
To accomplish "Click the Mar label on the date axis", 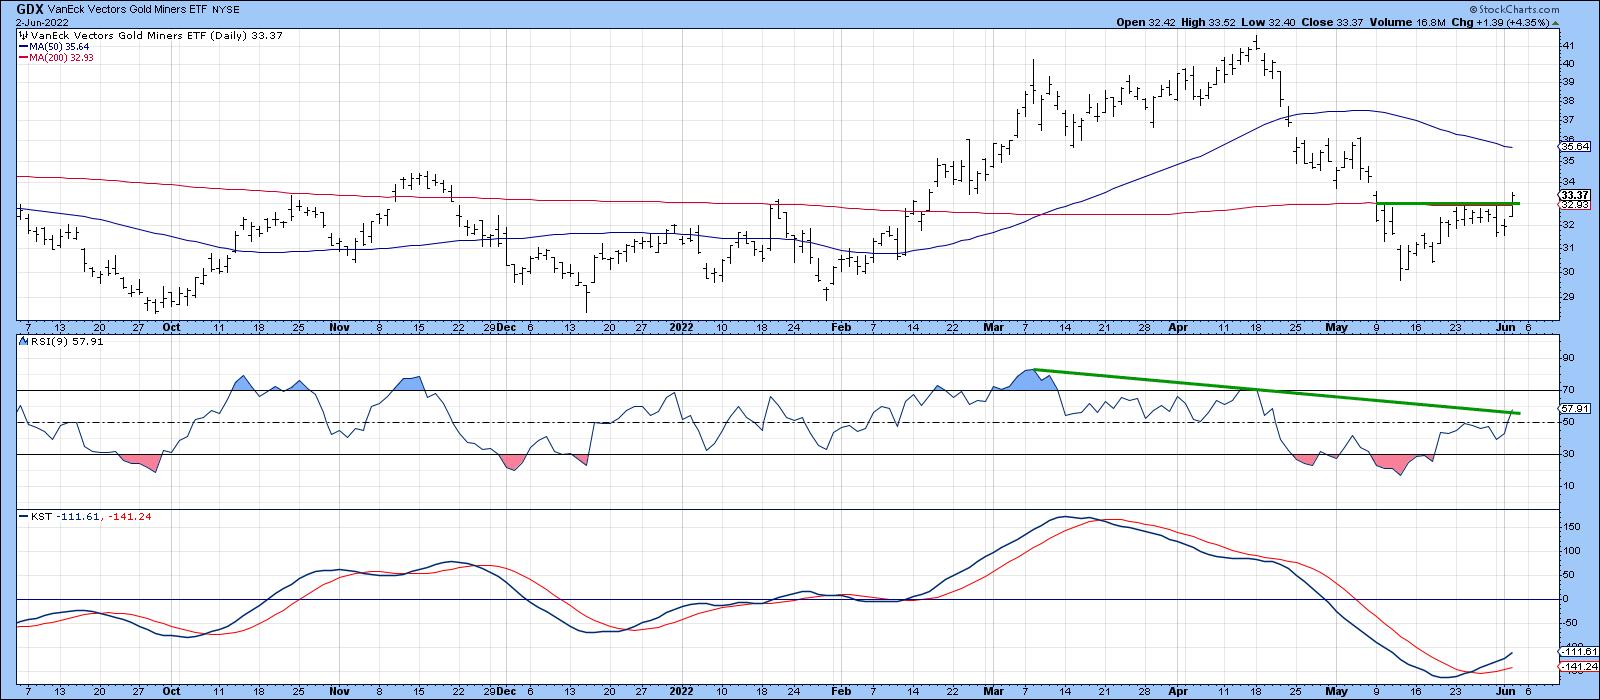I will tap(991, 327).
